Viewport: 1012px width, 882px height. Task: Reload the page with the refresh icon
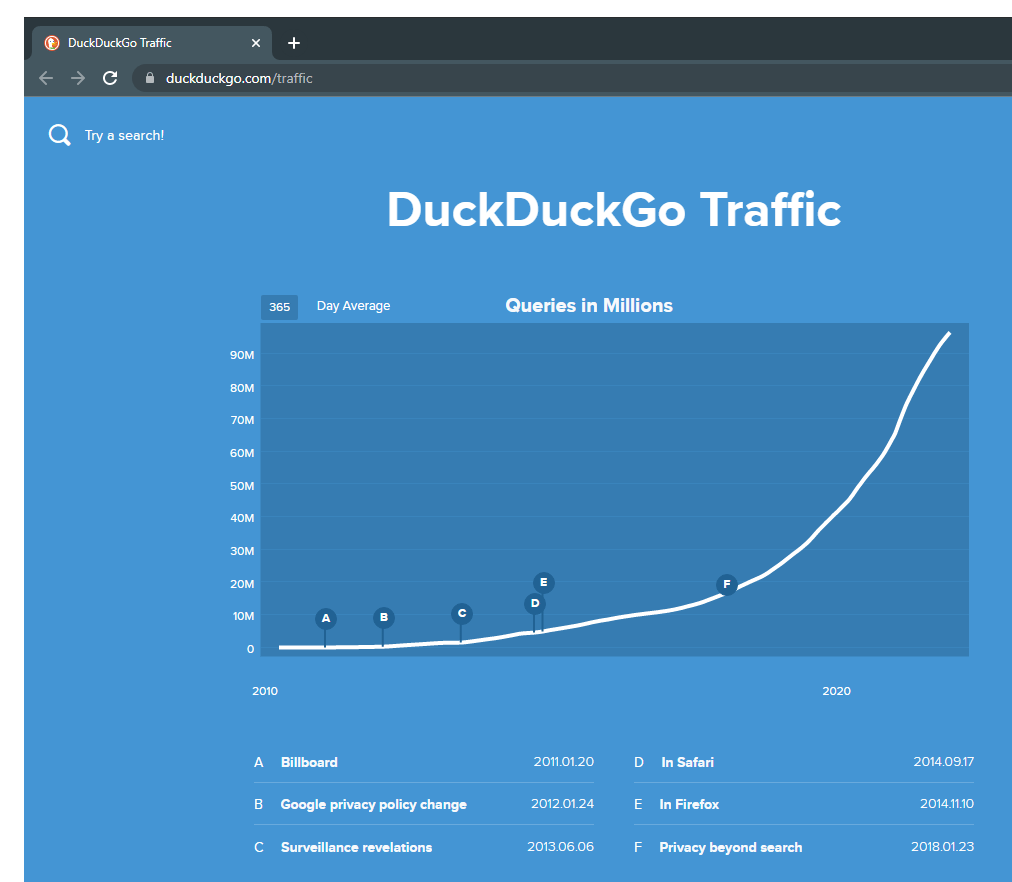[110, 78]
